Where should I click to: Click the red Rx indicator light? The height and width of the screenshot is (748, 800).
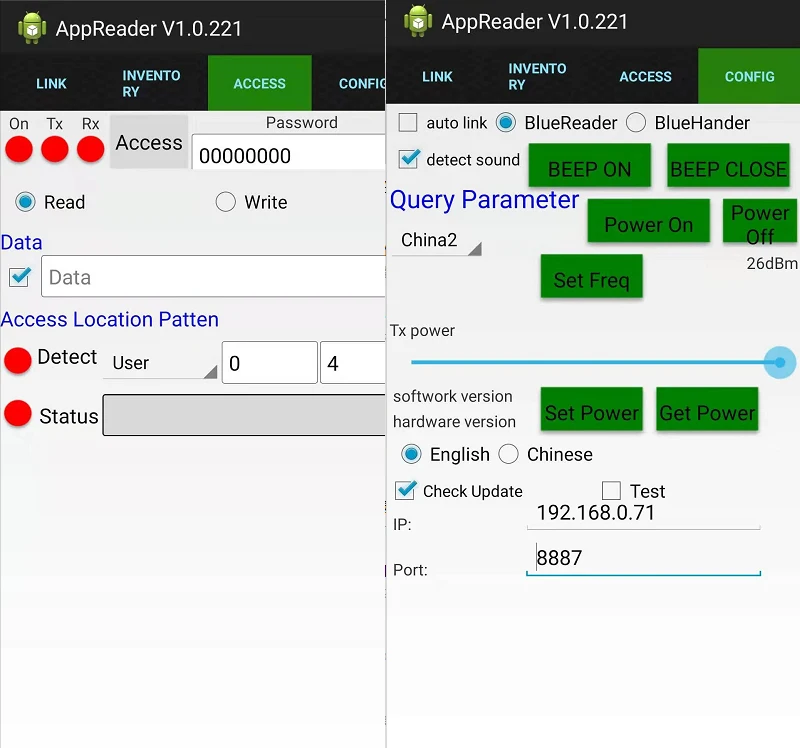point(90,149)
